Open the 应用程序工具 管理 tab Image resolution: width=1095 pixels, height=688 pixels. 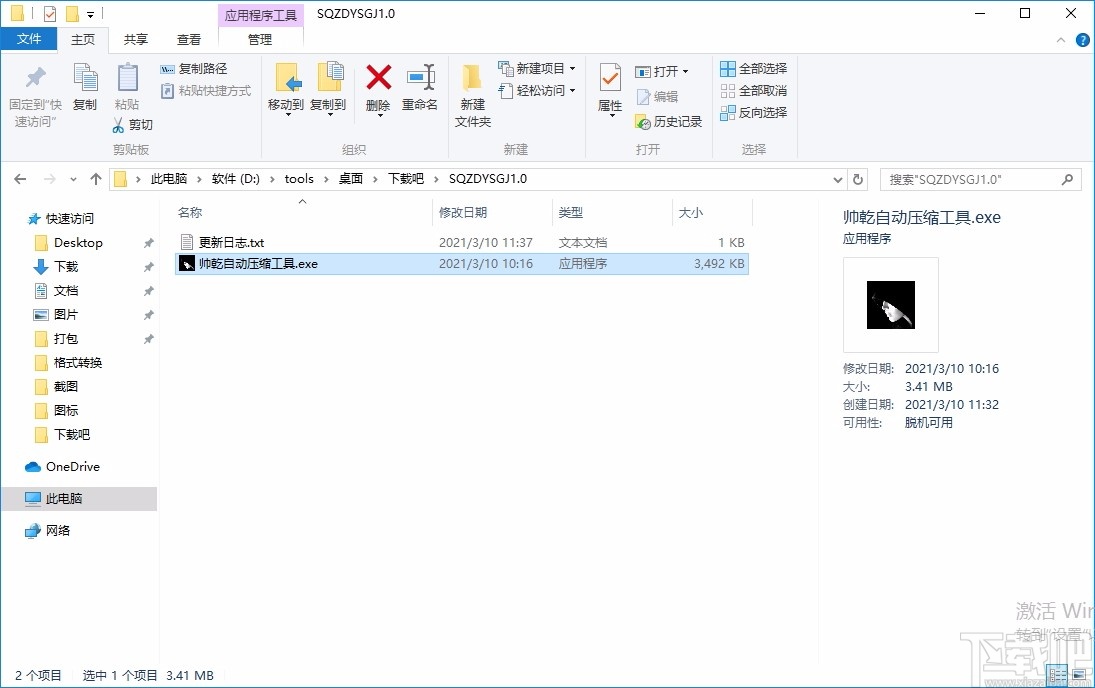pyautogui.click(x=260, y=40)
